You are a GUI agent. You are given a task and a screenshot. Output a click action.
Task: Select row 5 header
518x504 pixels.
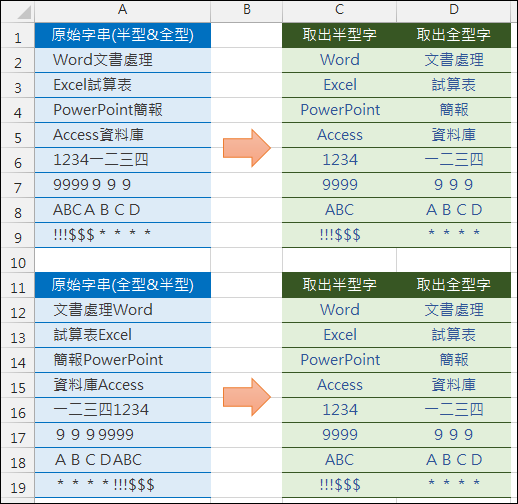(x=18, y=135)
